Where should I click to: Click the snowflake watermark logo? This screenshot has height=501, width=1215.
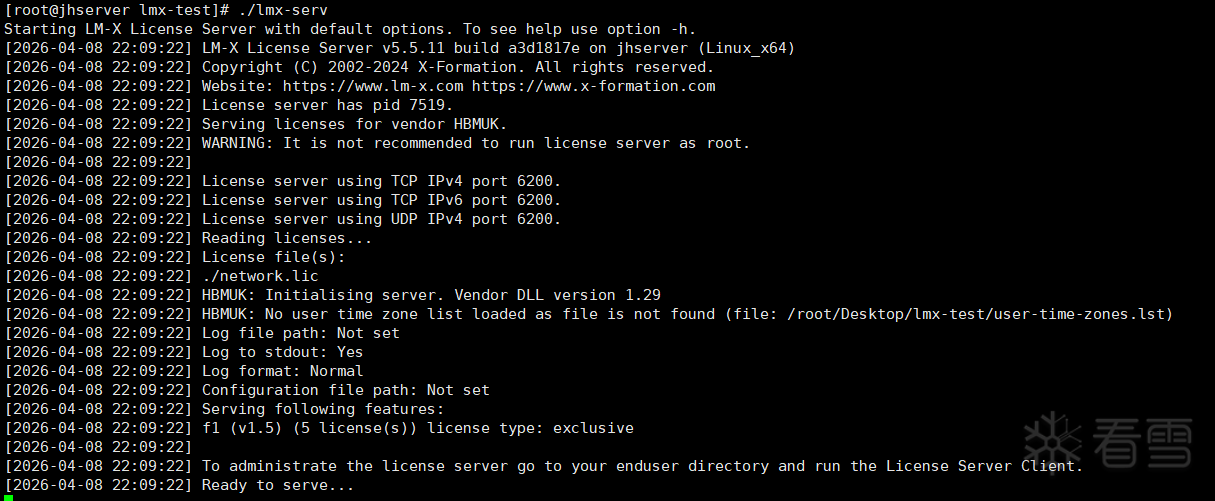(1052, 442)
